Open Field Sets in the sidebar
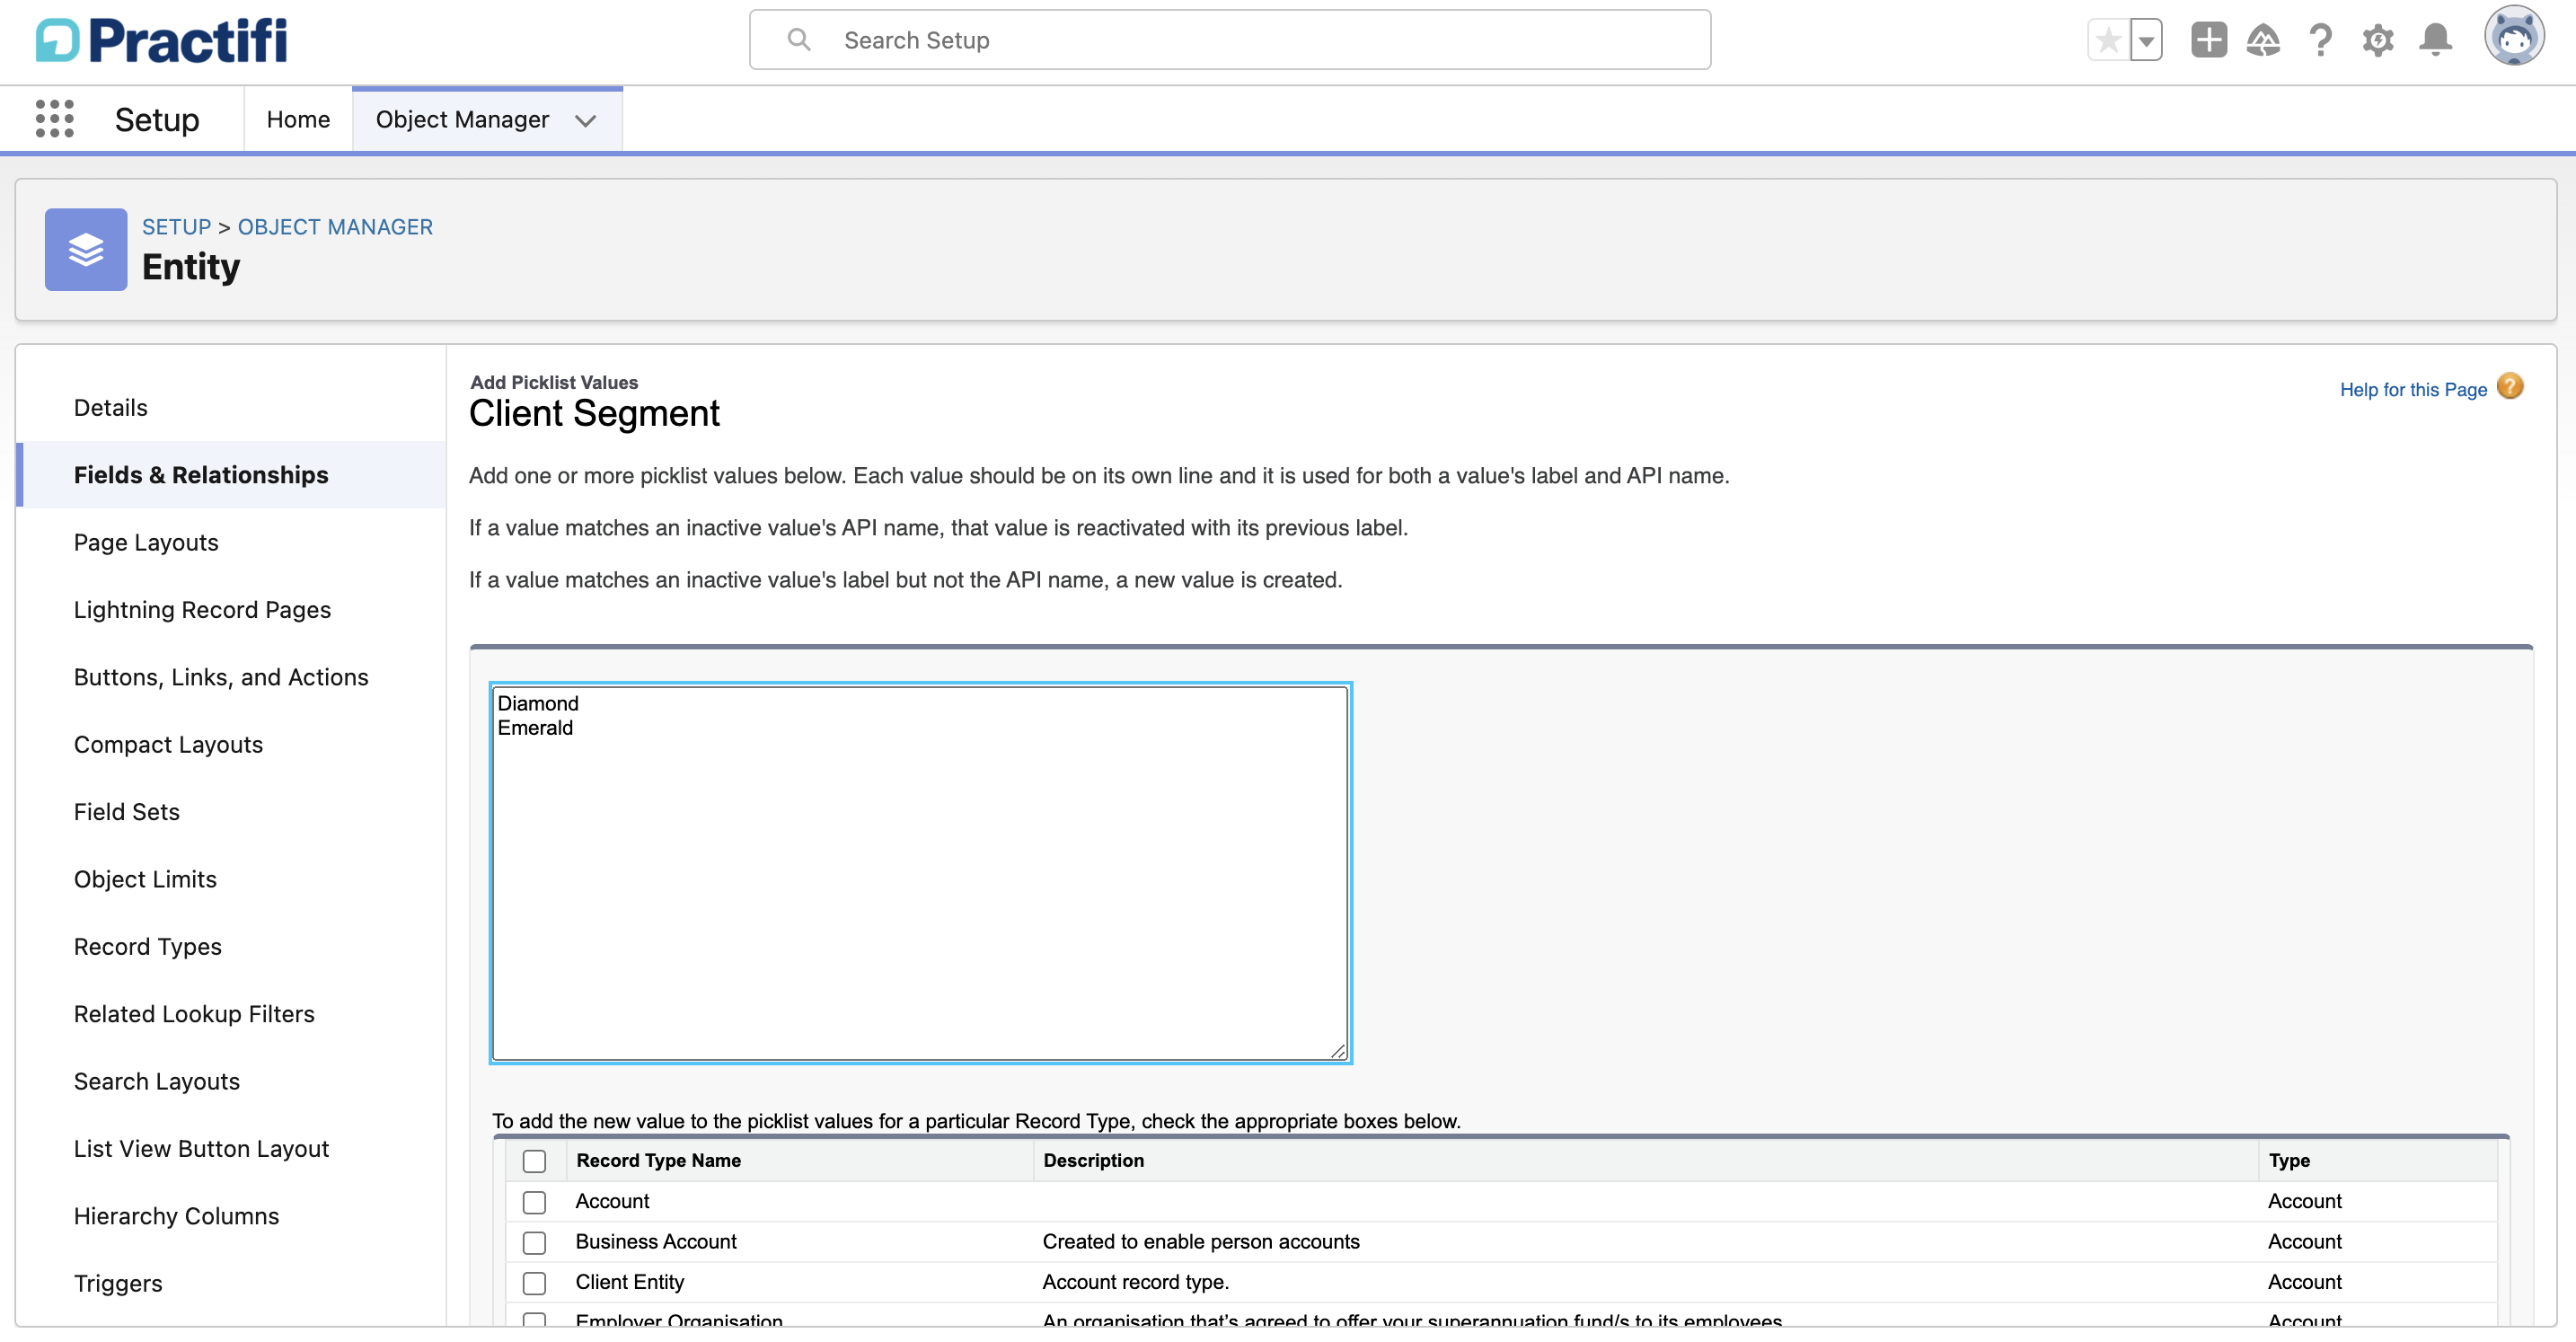Screen dimensions: 2576x1342 coord(127,811)
